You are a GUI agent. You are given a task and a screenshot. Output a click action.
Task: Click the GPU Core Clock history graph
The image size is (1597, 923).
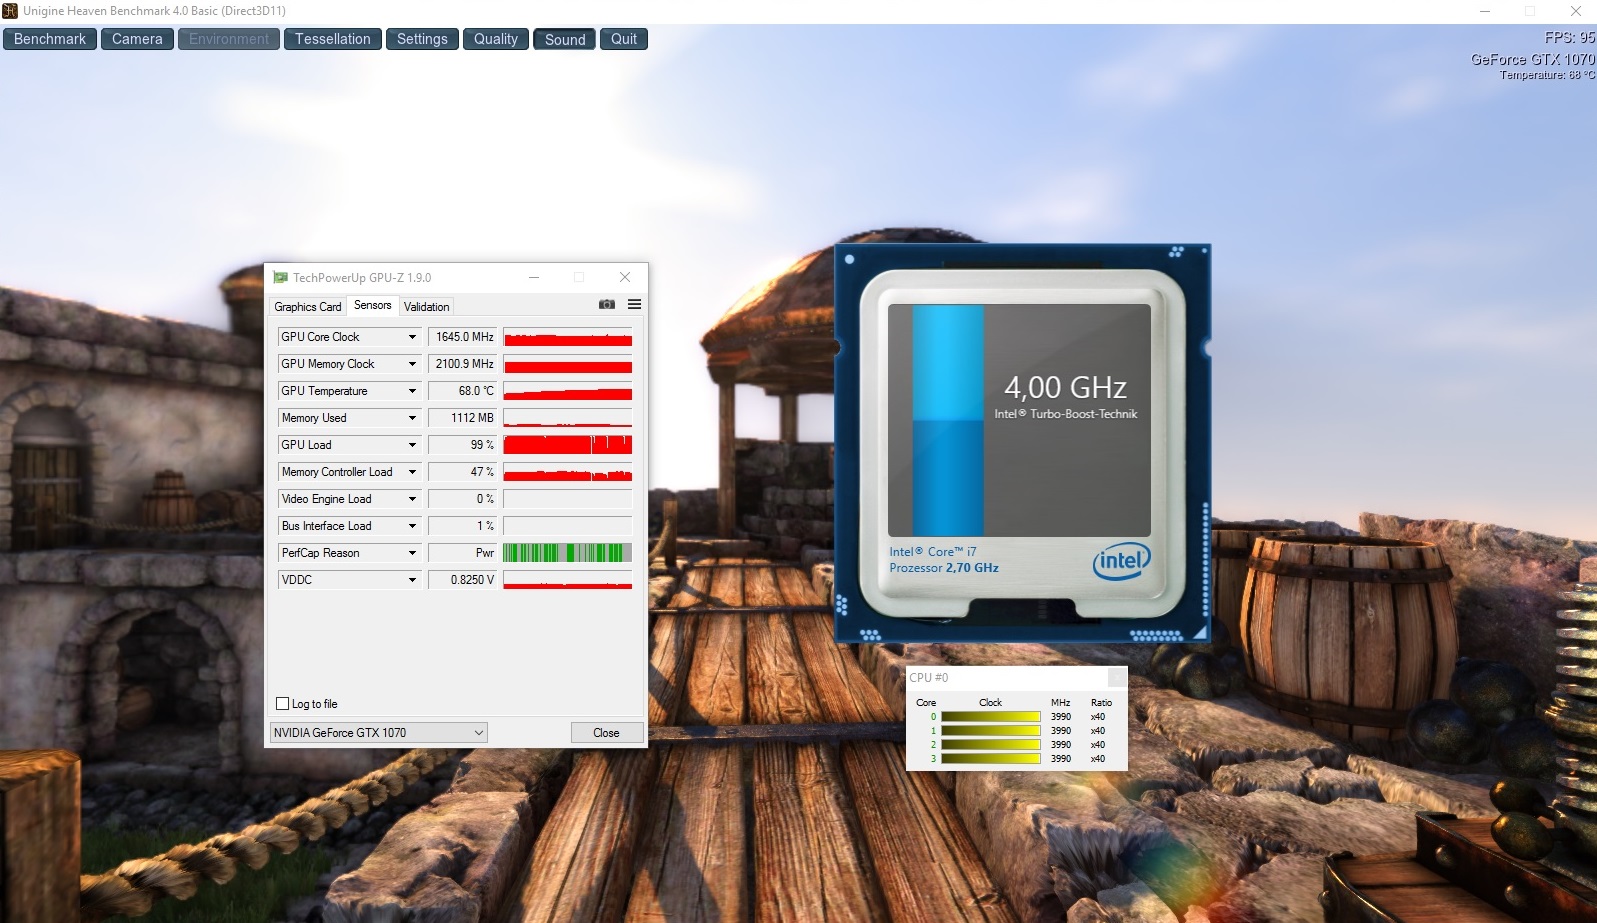(x=568, y=337)
